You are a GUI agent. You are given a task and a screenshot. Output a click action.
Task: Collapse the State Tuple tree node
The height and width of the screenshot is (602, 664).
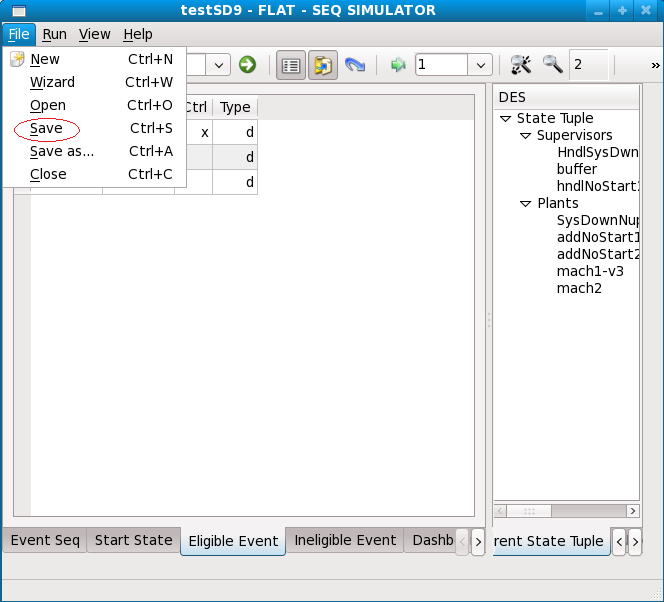click(506, 119)
